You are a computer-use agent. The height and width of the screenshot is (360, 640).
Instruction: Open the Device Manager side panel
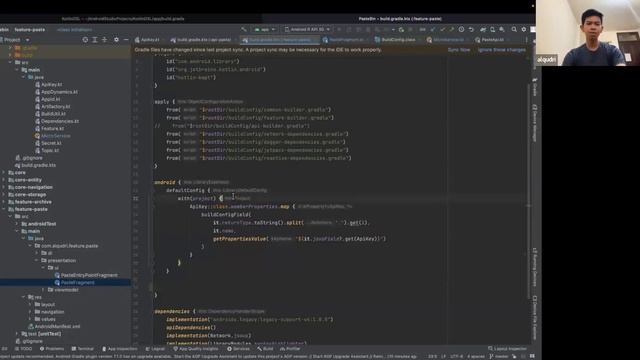click(534, 123)
